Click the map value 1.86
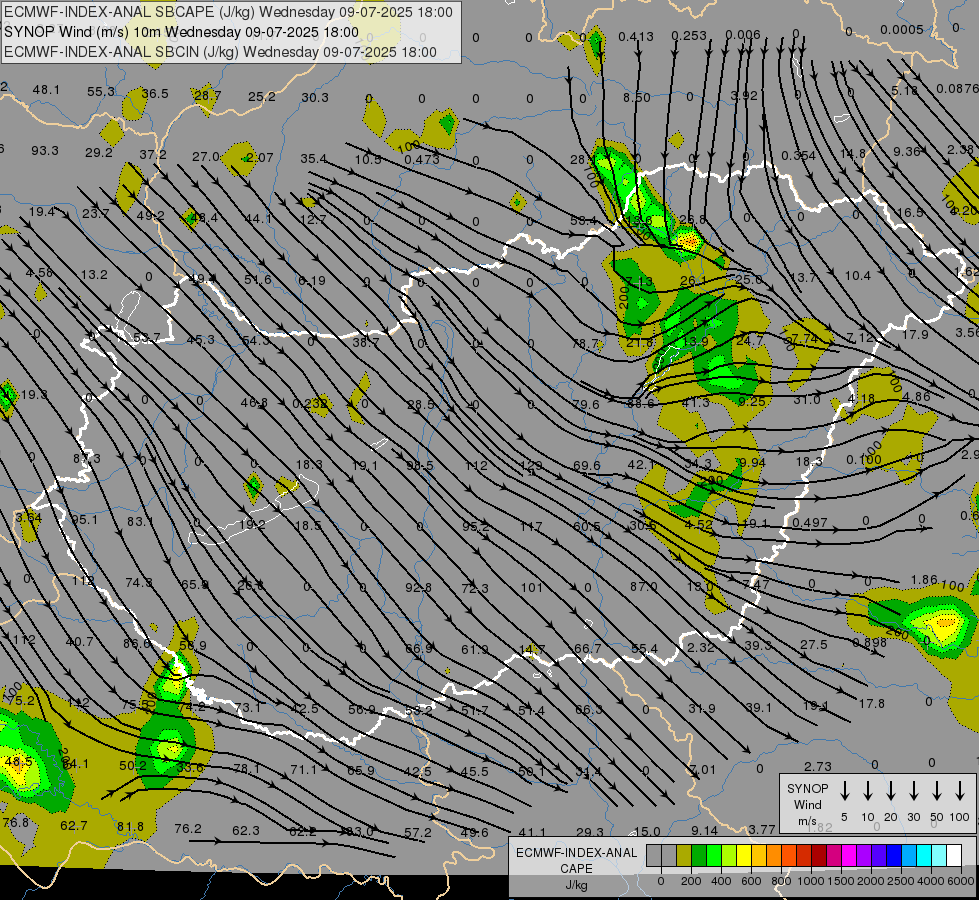 pos(924,580)
